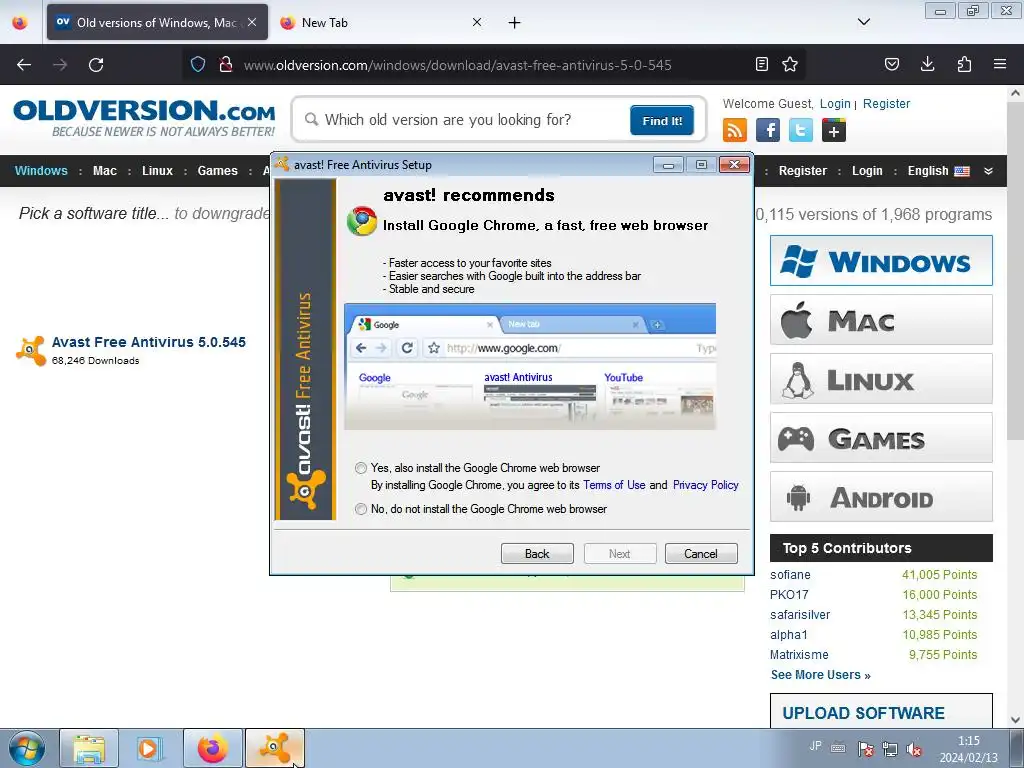
Task: Click the tracking protection shield icon
Action: (198, 65)
